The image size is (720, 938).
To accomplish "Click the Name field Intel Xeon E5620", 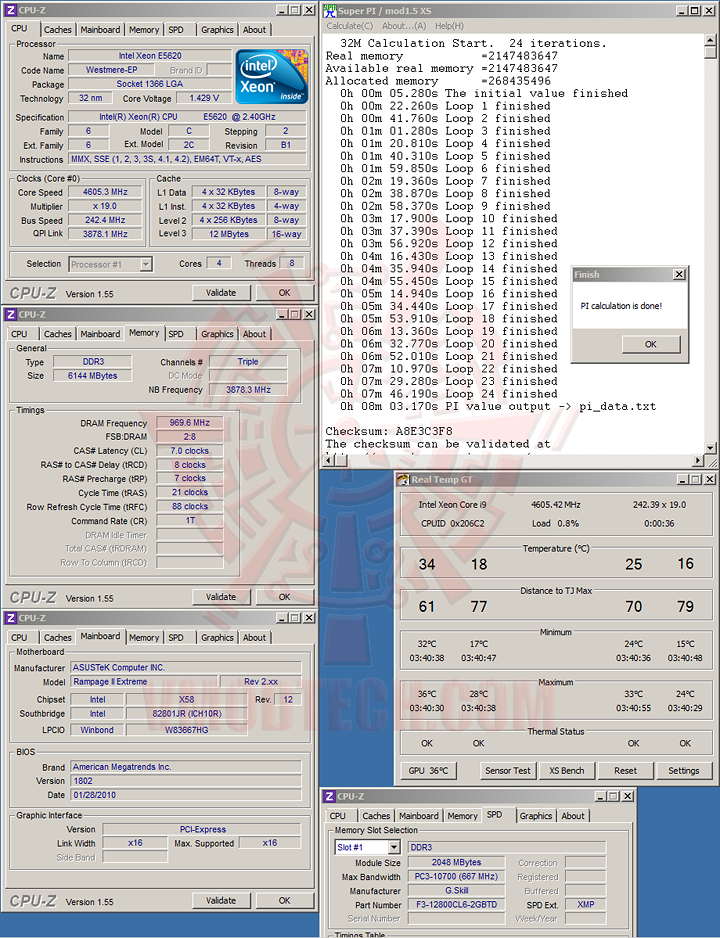I will pyautogui.click(x=150, y=56).
